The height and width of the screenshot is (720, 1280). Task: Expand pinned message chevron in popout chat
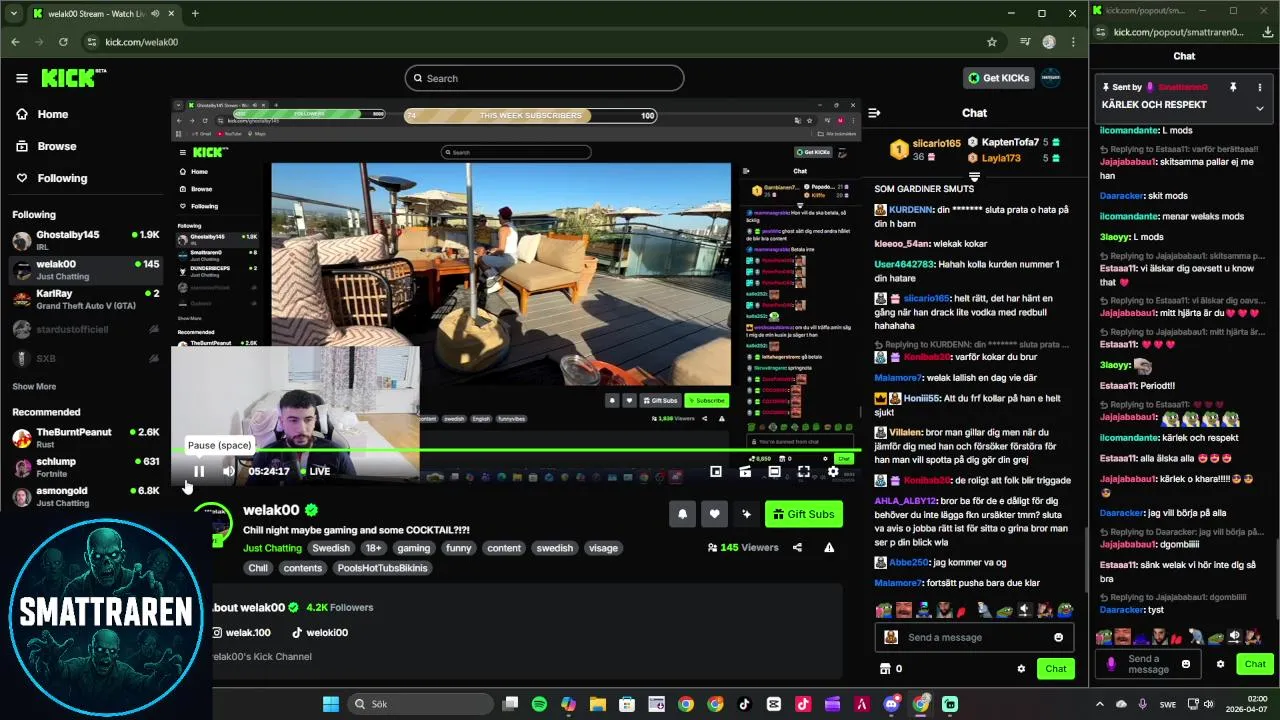tap(1260, 108)
